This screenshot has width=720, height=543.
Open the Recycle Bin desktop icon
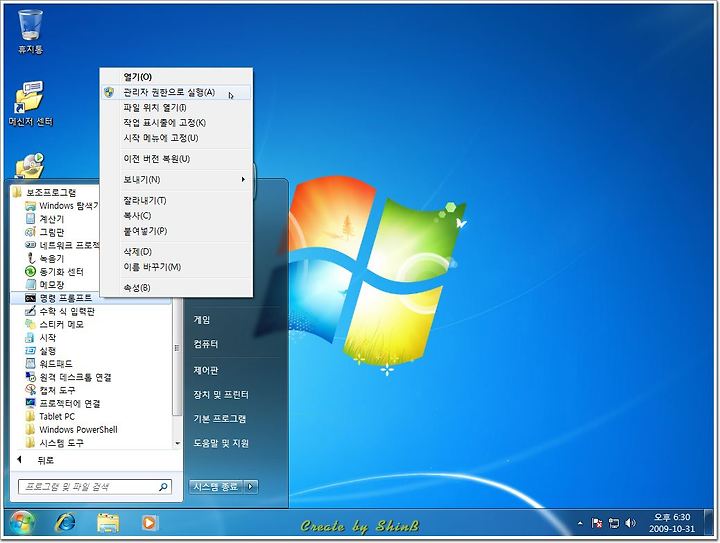click(x=30, y=31)
